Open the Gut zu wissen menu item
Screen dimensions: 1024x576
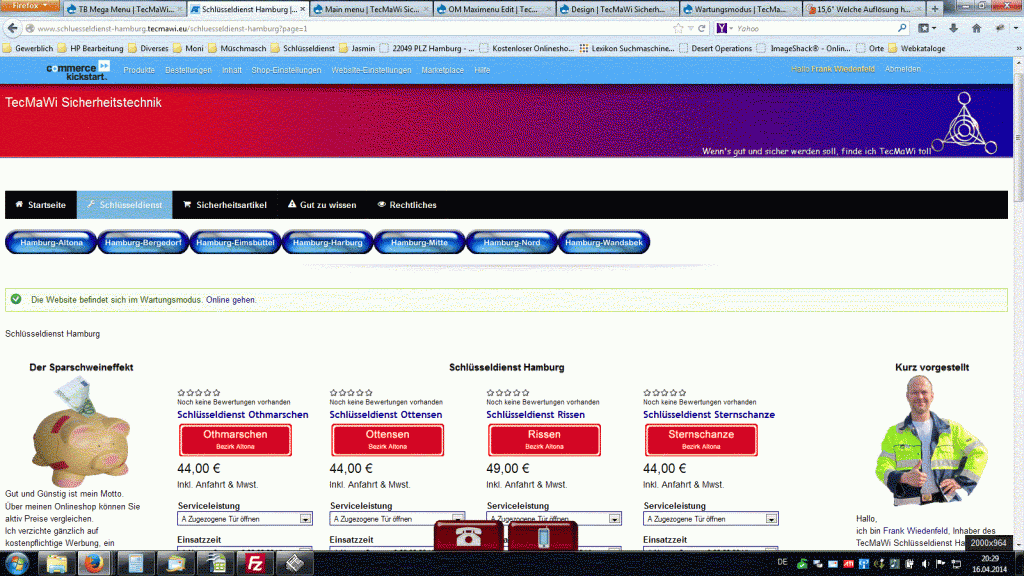(x=322, y=205)
